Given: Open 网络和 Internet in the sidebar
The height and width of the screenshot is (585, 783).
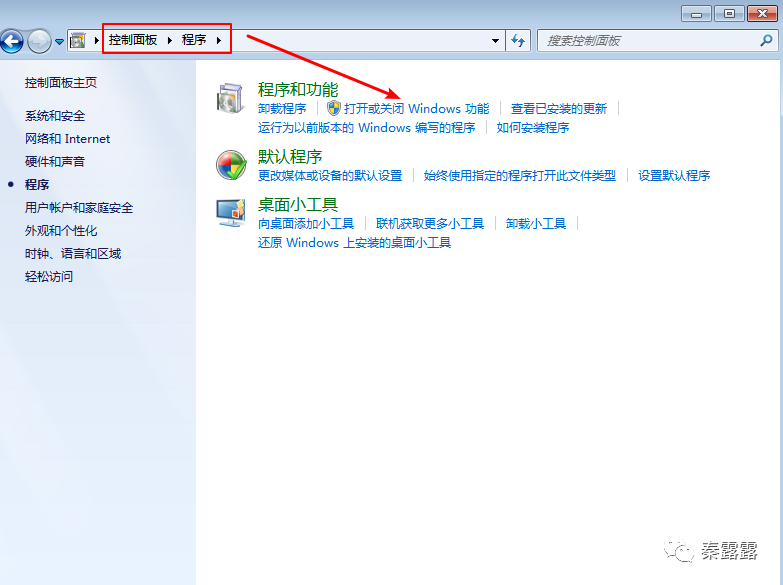Looking at the screenshot, I should pos(67,139).
